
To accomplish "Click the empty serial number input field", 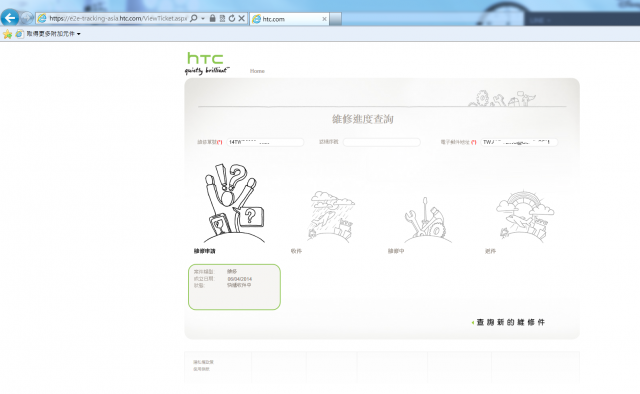I will coord(382,142).
